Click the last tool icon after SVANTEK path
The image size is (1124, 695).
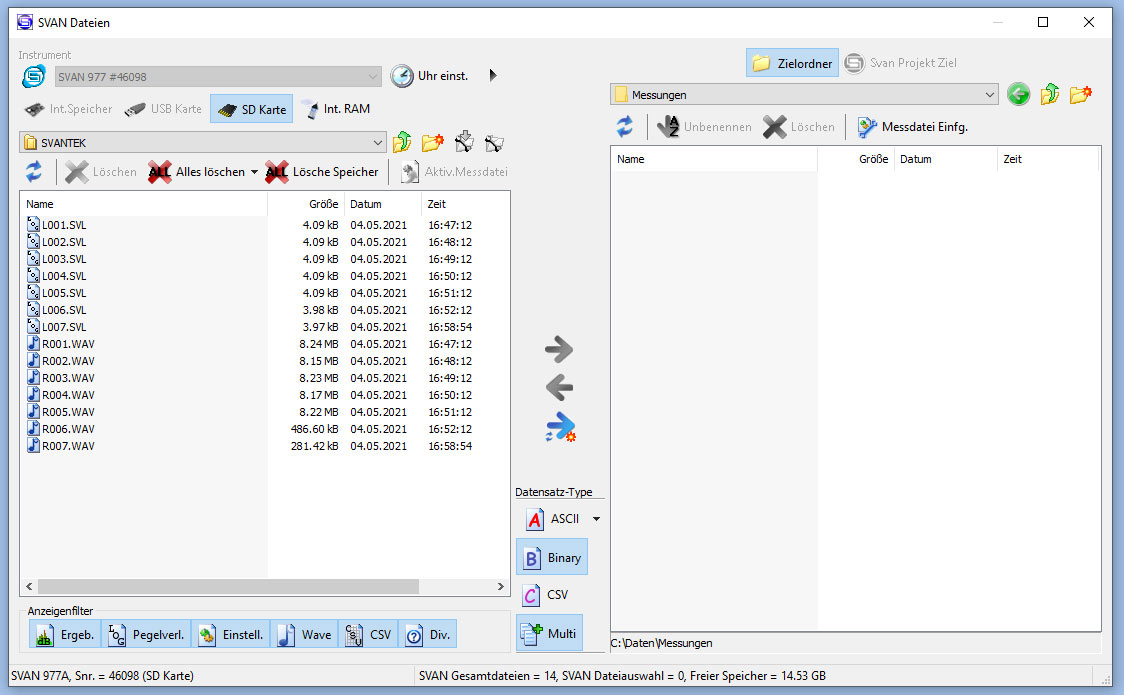click(x=495, y=143)
